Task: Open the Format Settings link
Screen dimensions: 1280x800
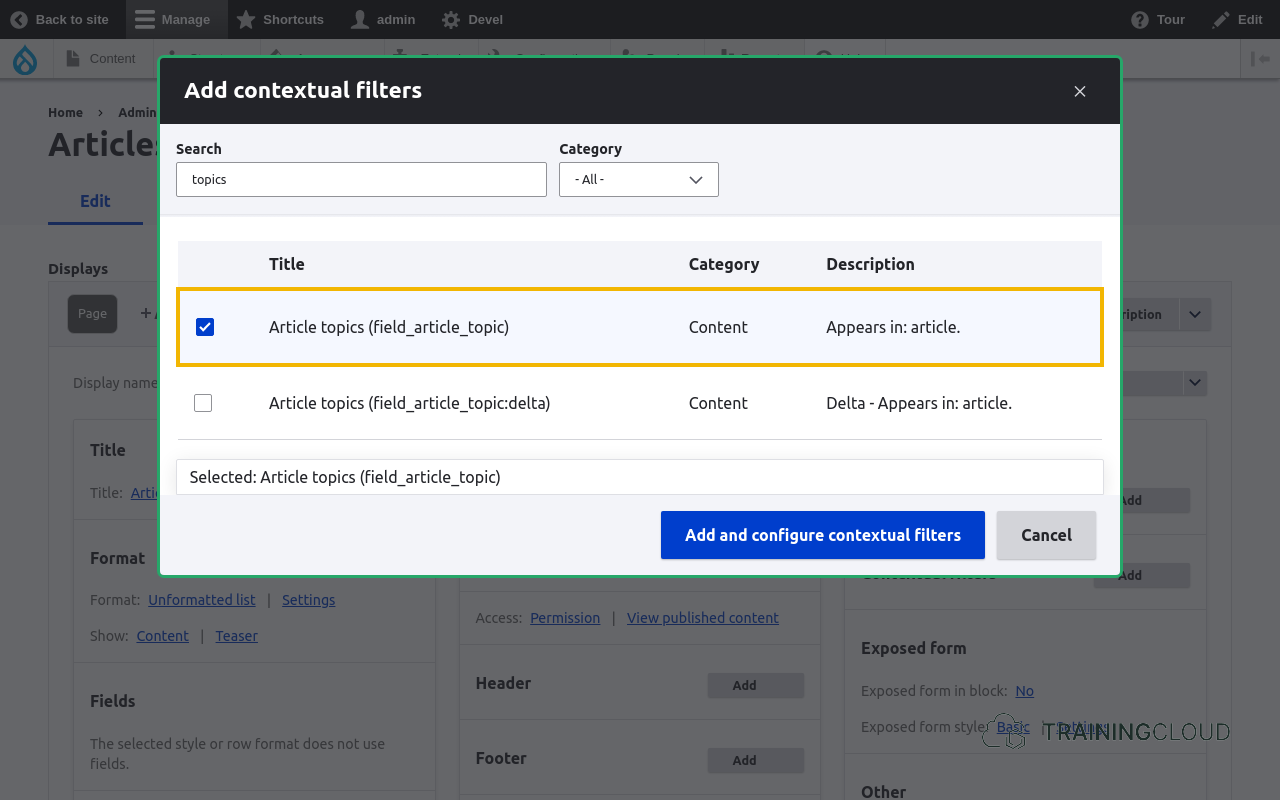Action: [x=308, y=600]
